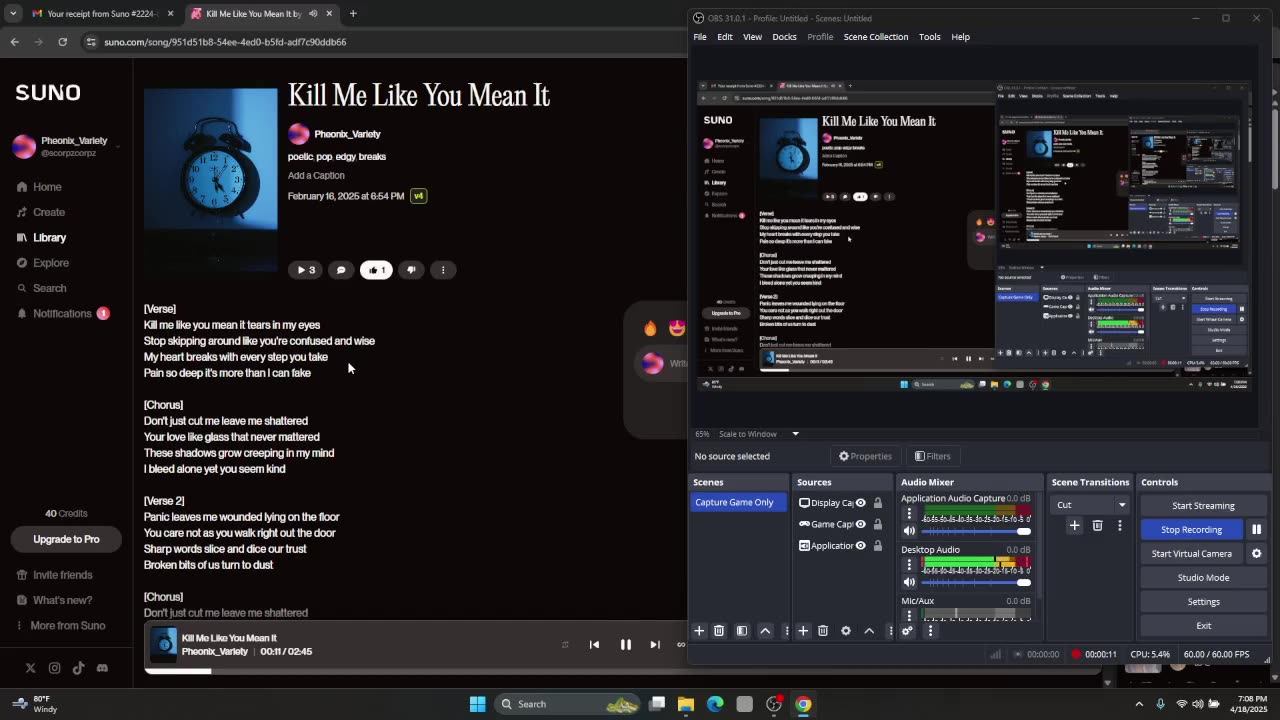Viewport: 1280px width, 720px height.
Task: Click the comment icon below the song
Action: click(341, 270)
